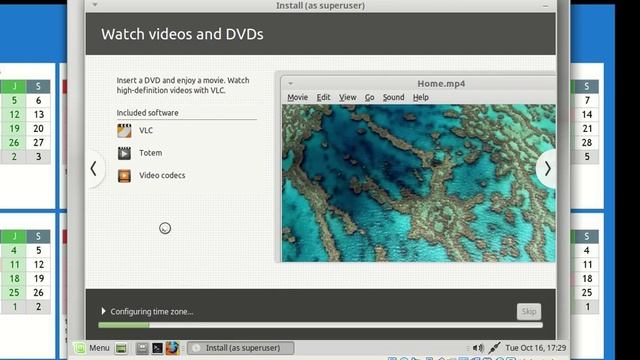Image resolution: width=640 pixels, height=360 pixels.
Task: Go to the previous slide with left arrow
Action: pyautogui.click(x=93, y=169)
